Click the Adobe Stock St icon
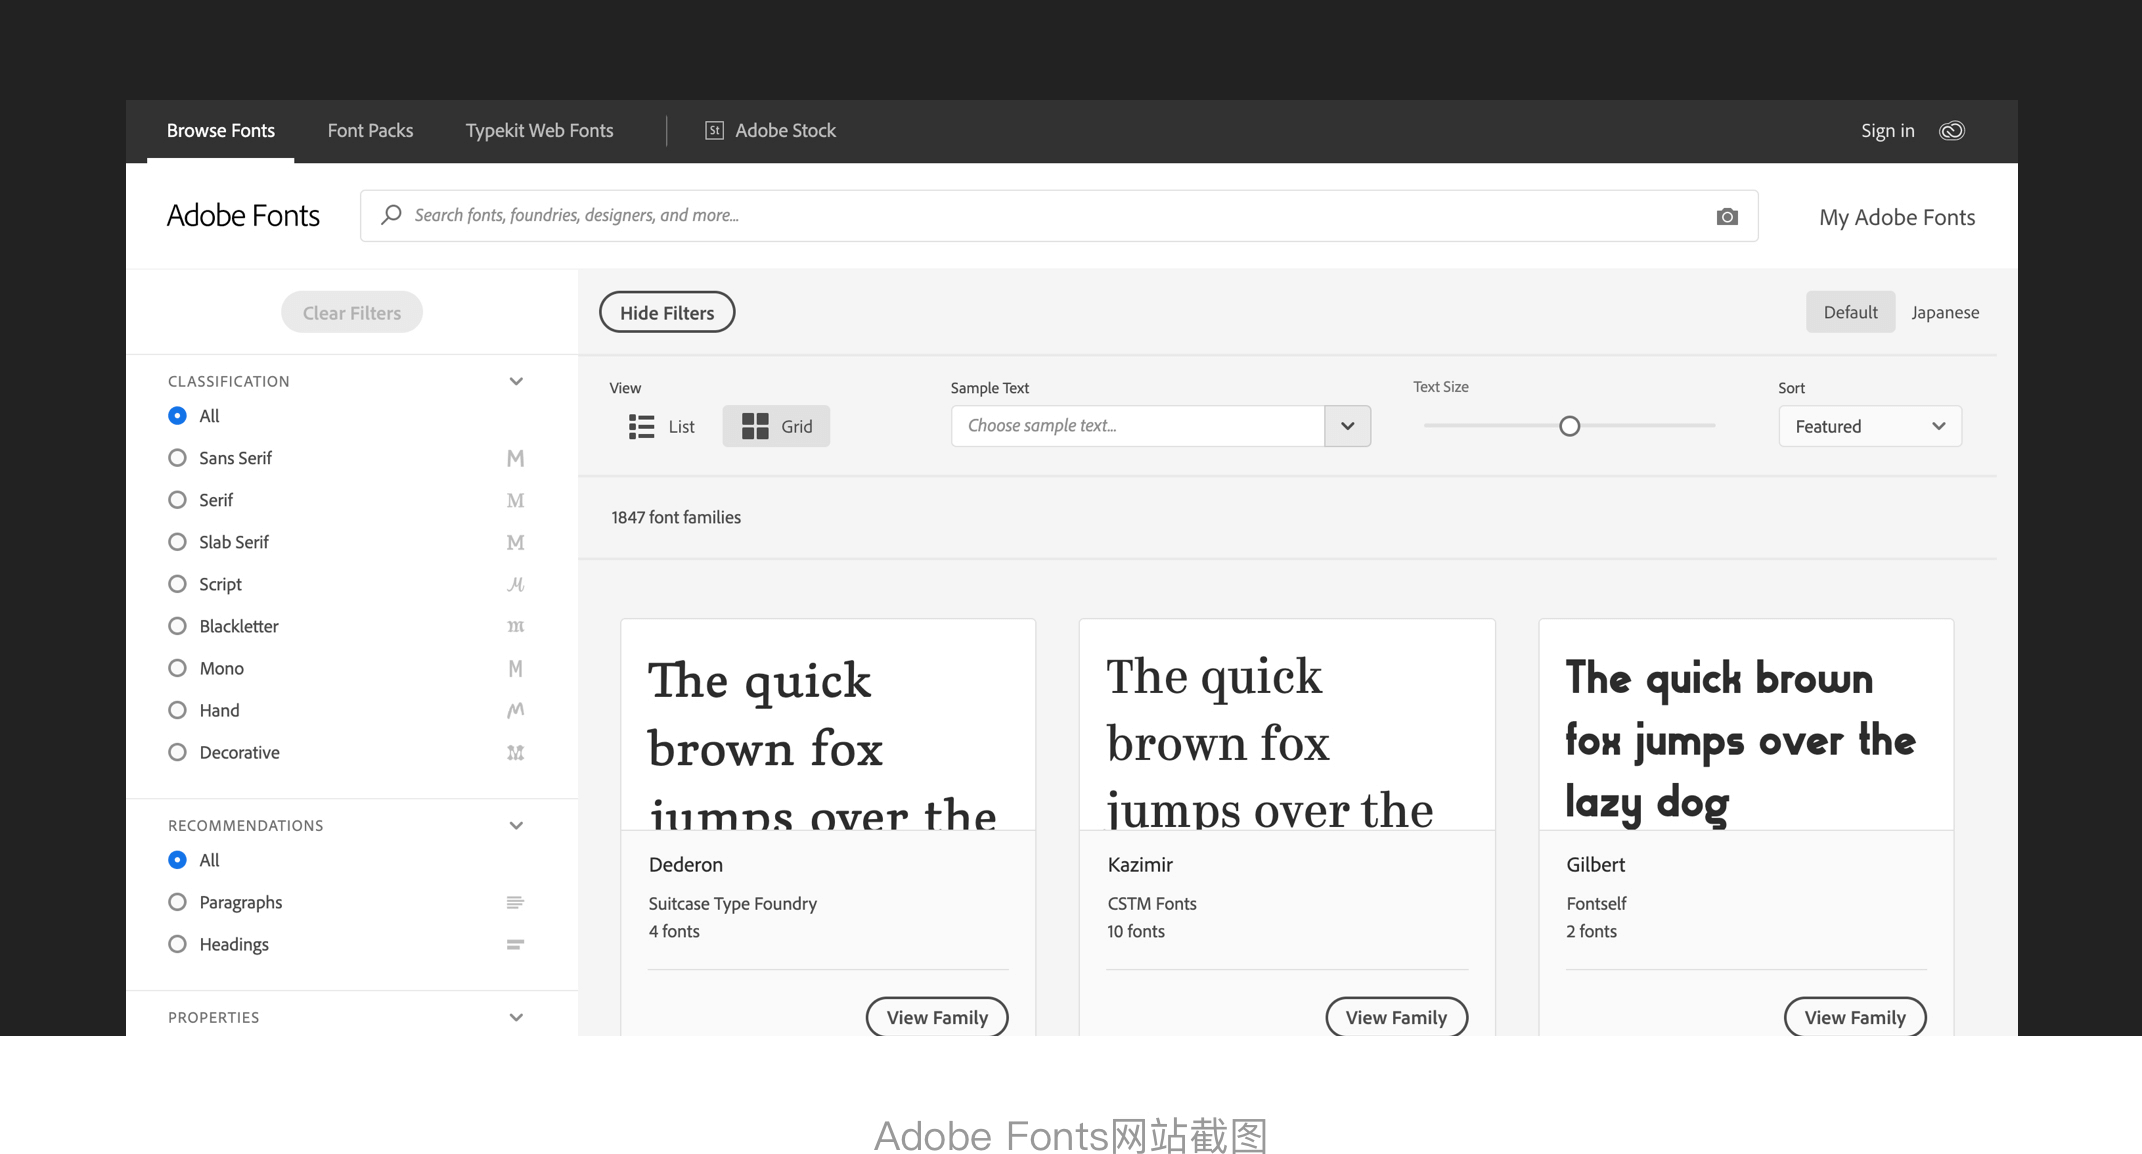 [714, 130]
